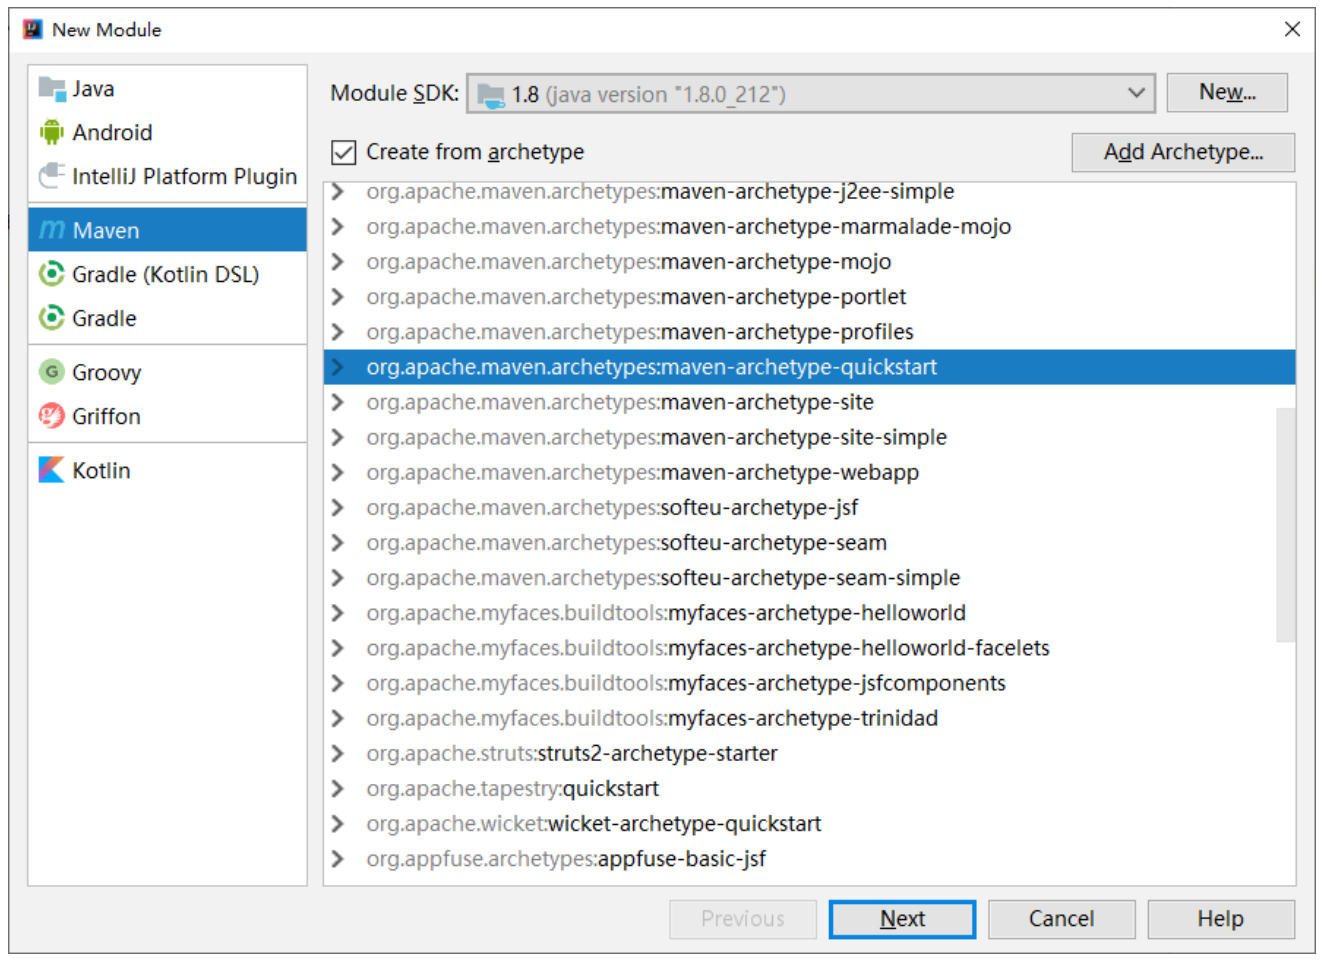Click the Android robot icon
Screen dimensions: 1322x960
[x=52, y=132]
